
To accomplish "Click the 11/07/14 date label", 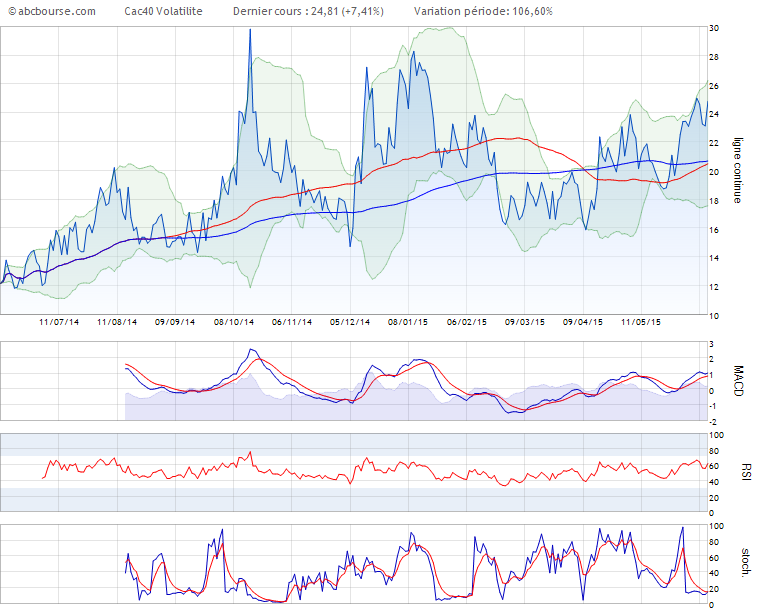I will 59,322.
